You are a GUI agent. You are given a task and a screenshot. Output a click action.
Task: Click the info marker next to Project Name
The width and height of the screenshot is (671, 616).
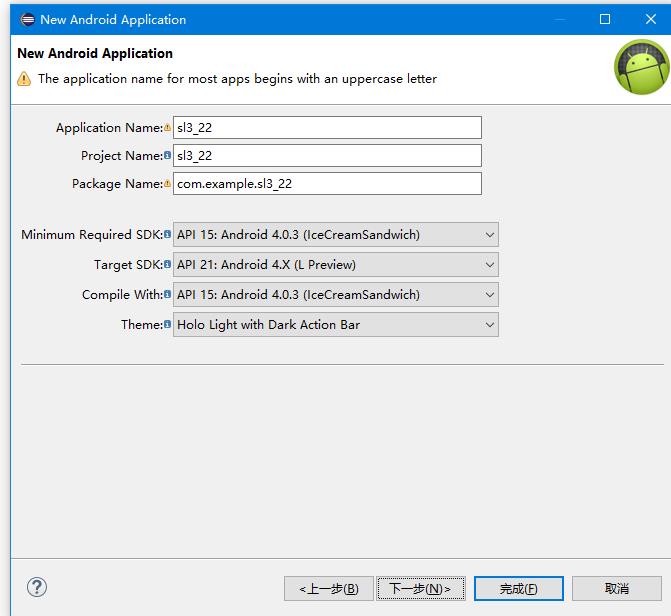(167, 155)
